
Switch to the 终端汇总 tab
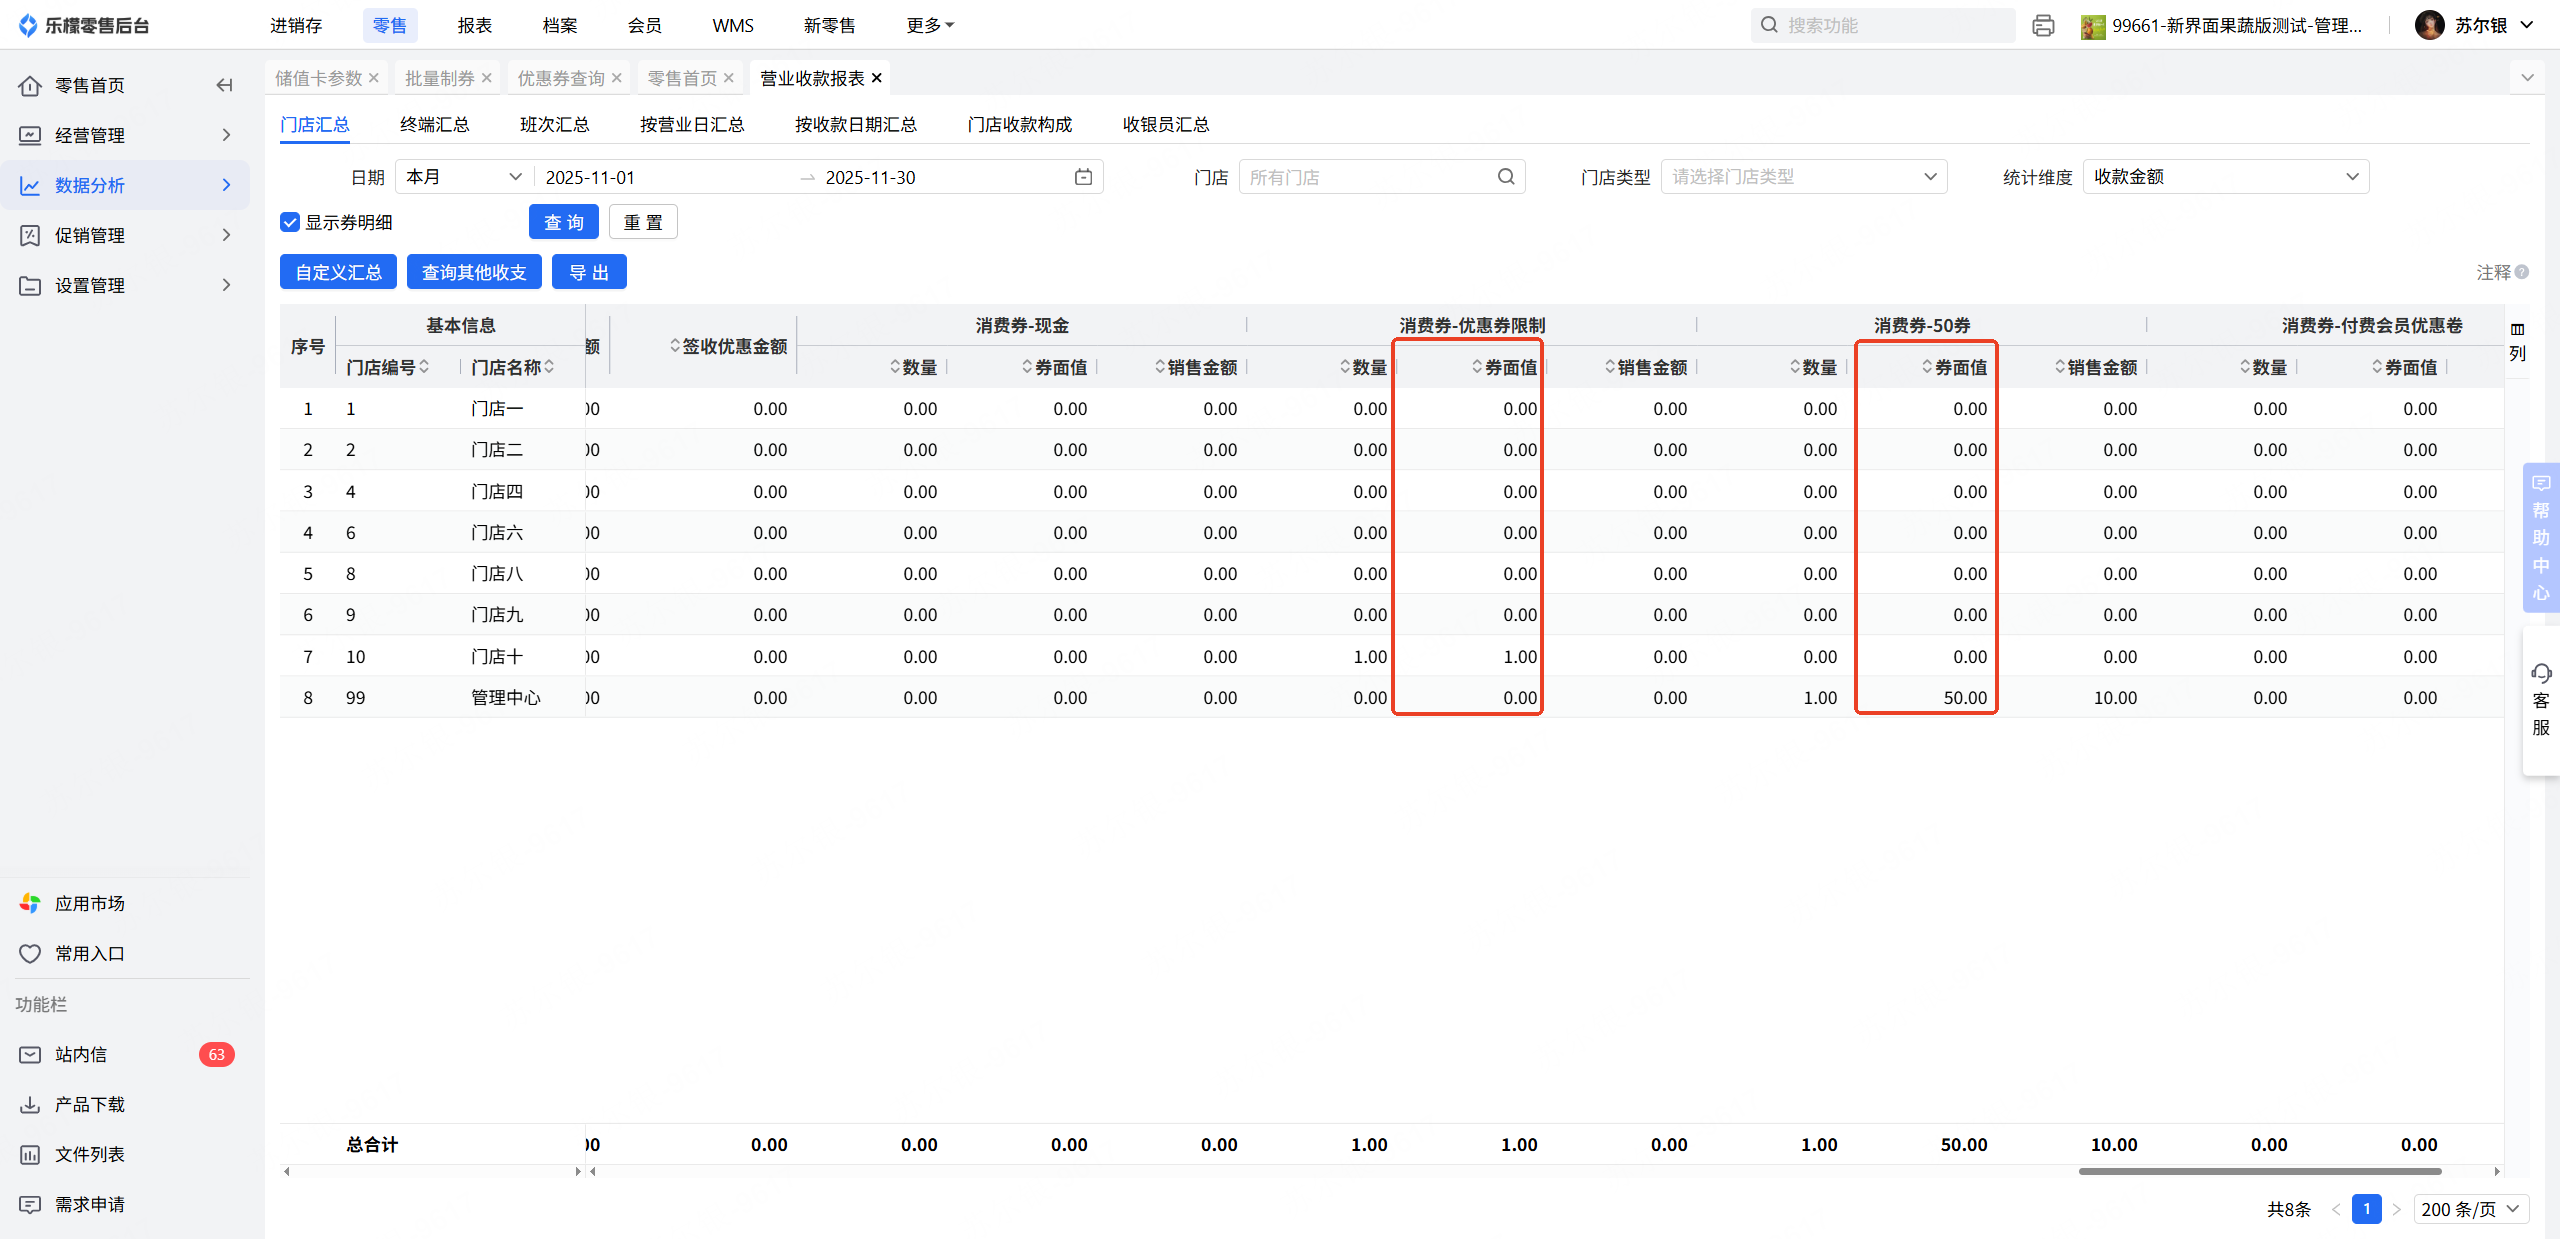[434, 124]
